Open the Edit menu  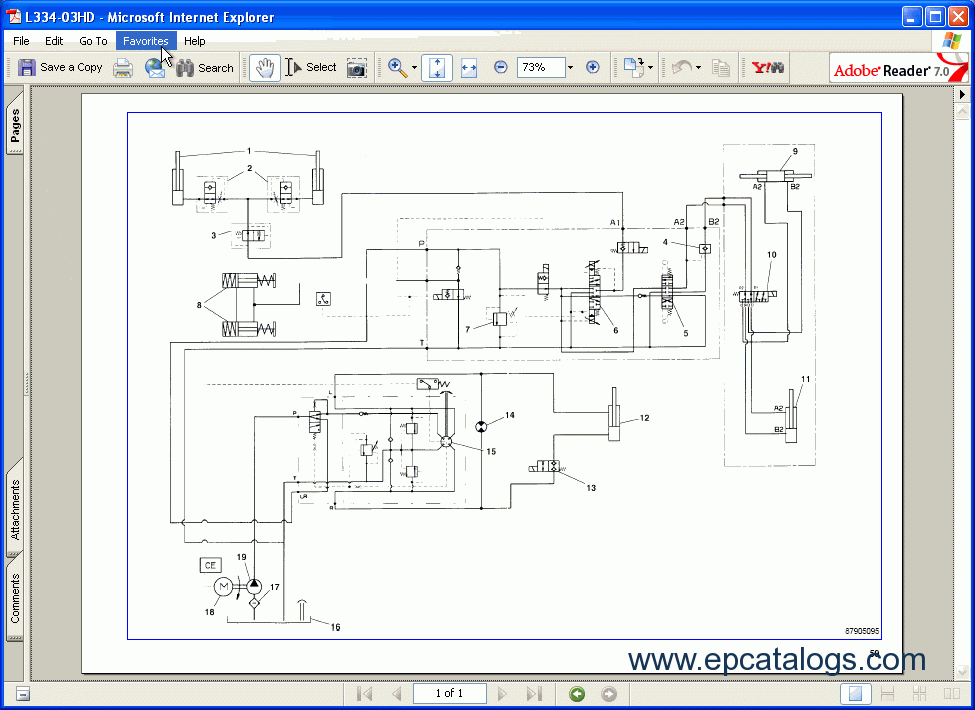(54, 41)
